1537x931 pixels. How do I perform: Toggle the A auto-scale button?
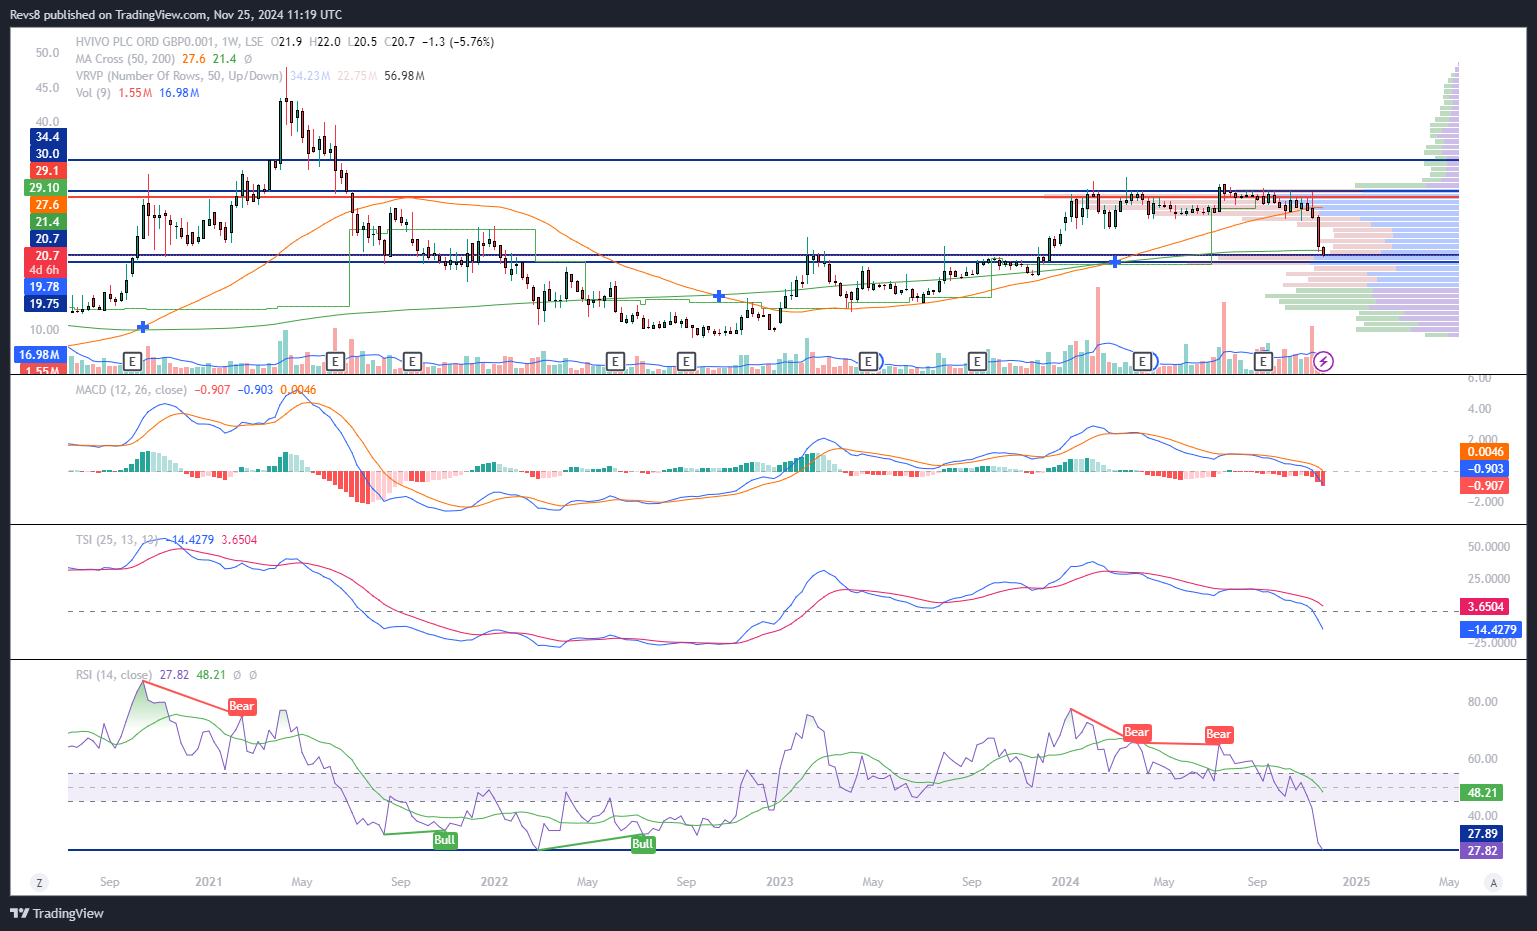(1493, 882)
